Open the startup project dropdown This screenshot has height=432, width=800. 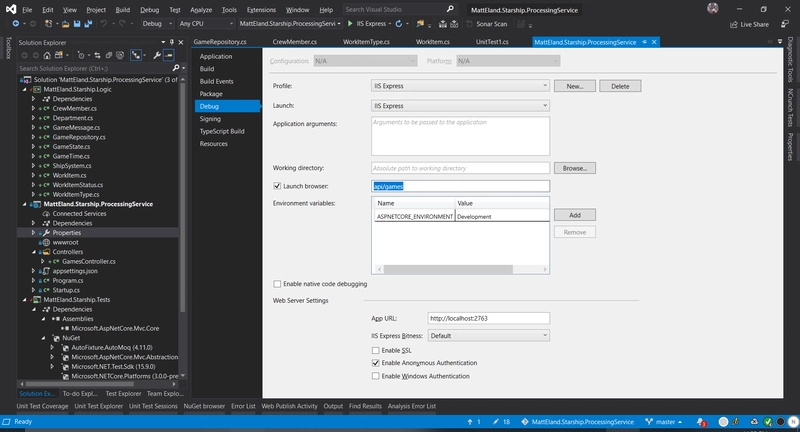tap(290, 23)
